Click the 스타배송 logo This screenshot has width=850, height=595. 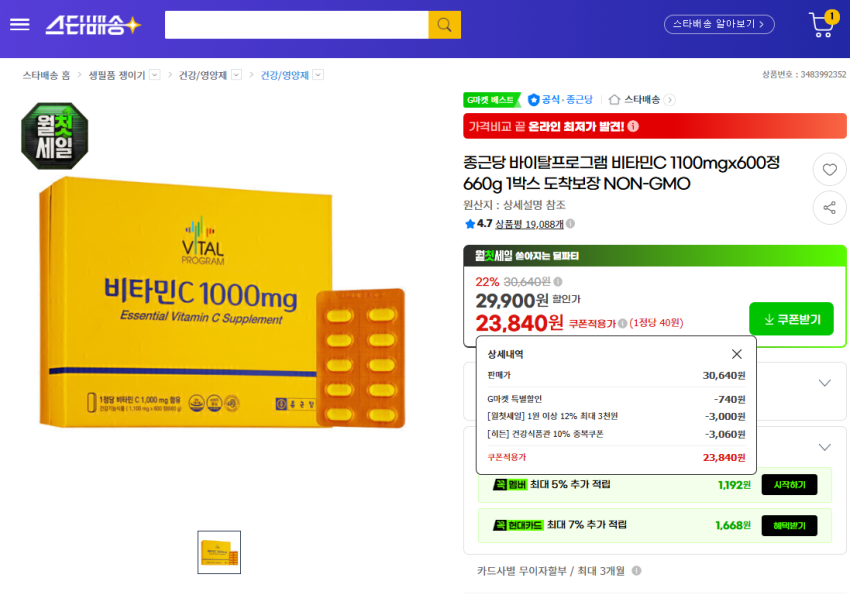tap(93, 25)
